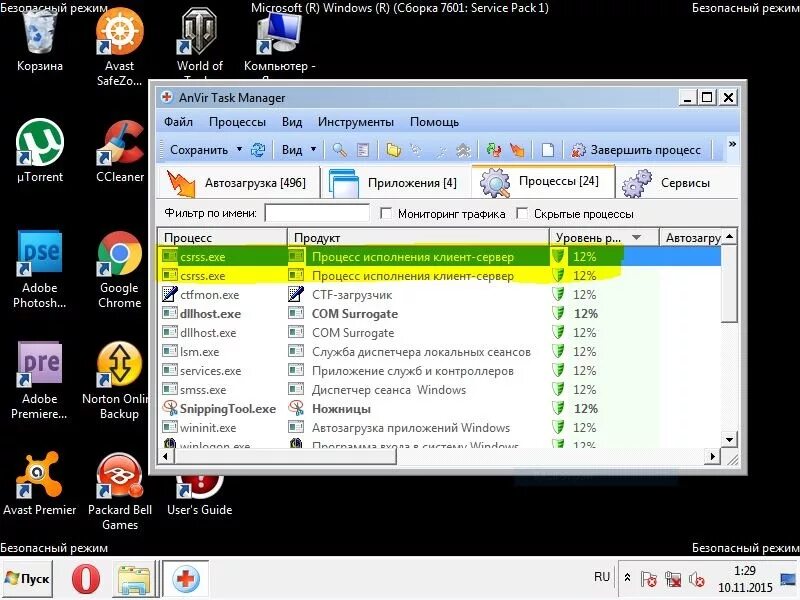The image size is (800, 600).
Task: Click the RU language indicator in taskbar
Action: (602, 577)
